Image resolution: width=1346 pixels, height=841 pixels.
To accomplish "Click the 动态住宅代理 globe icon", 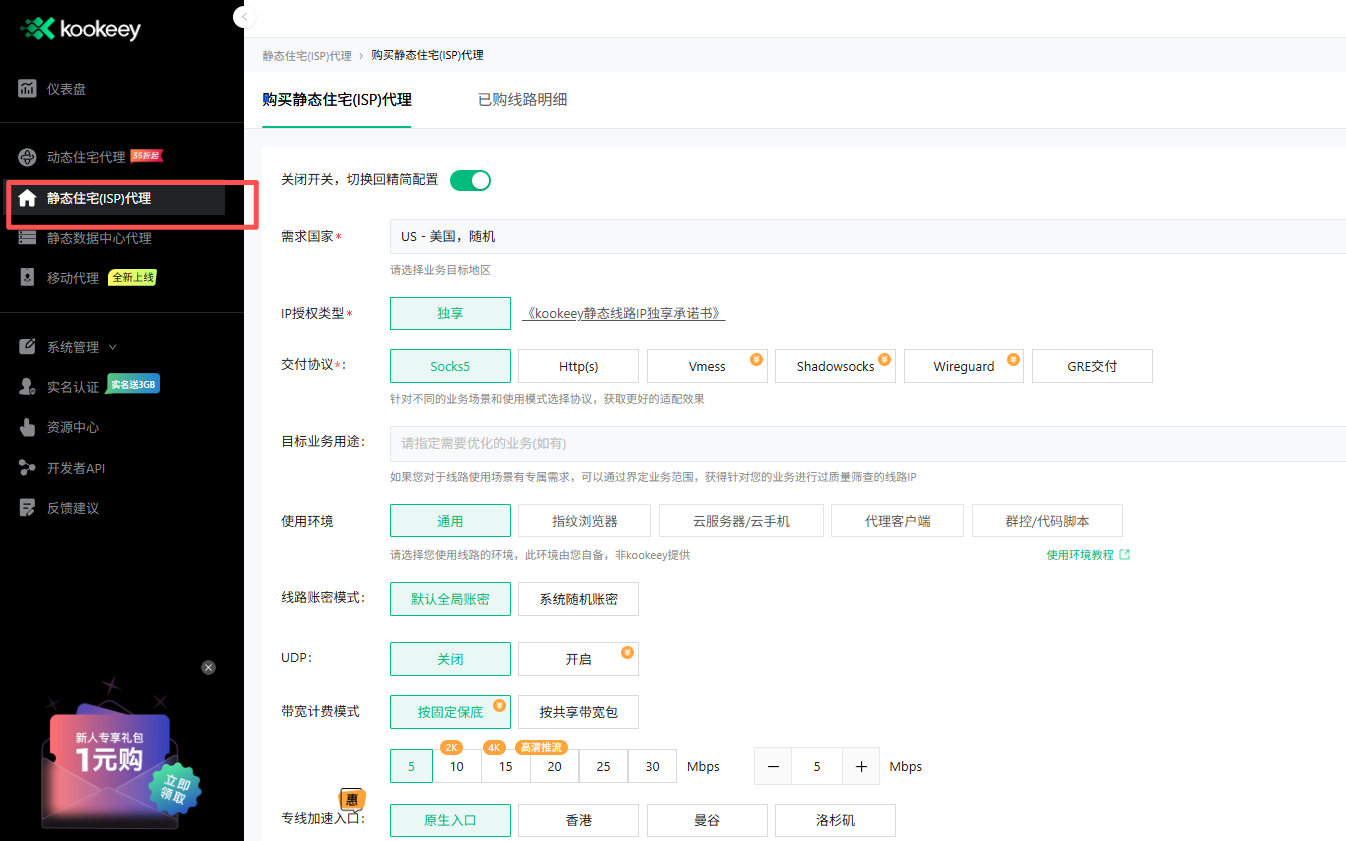I will [28, 157].
